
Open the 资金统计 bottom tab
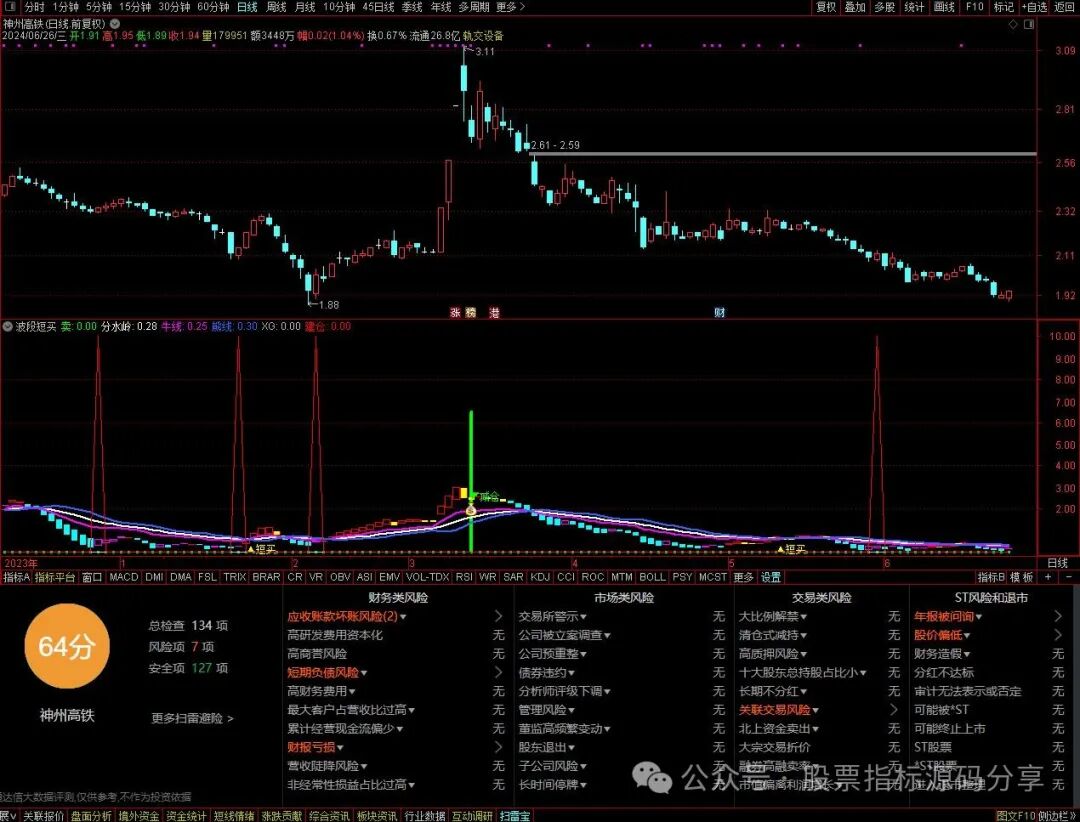(x=186, y=816)
